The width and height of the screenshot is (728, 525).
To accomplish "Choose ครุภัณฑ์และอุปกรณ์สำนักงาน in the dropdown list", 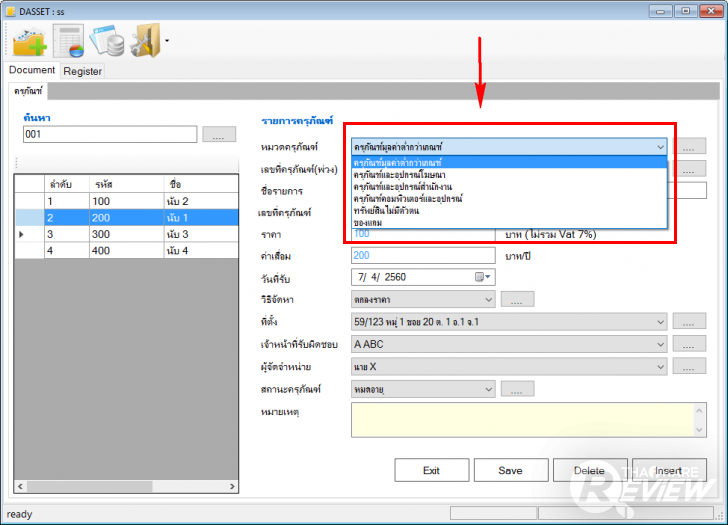I will pos(509,187).
